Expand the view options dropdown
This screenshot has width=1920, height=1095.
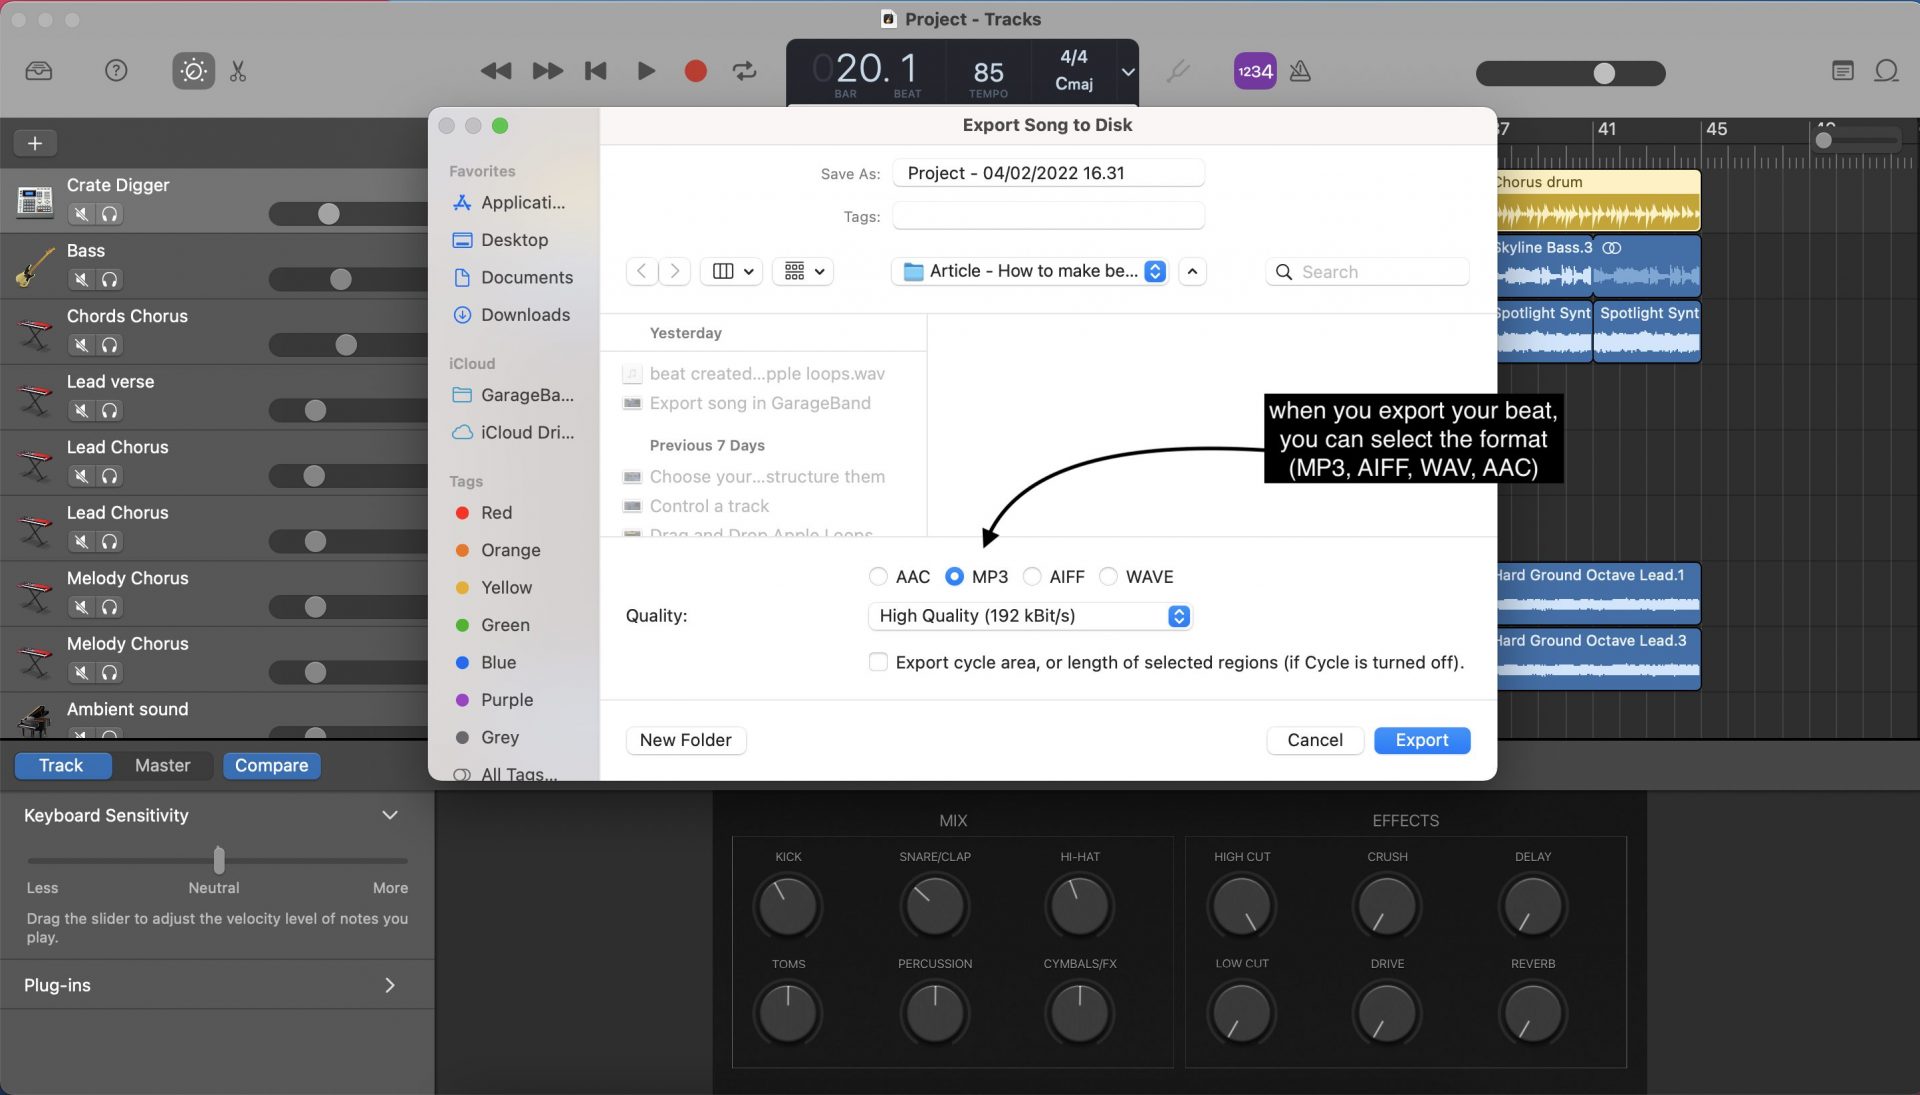[x=731, y=272]
